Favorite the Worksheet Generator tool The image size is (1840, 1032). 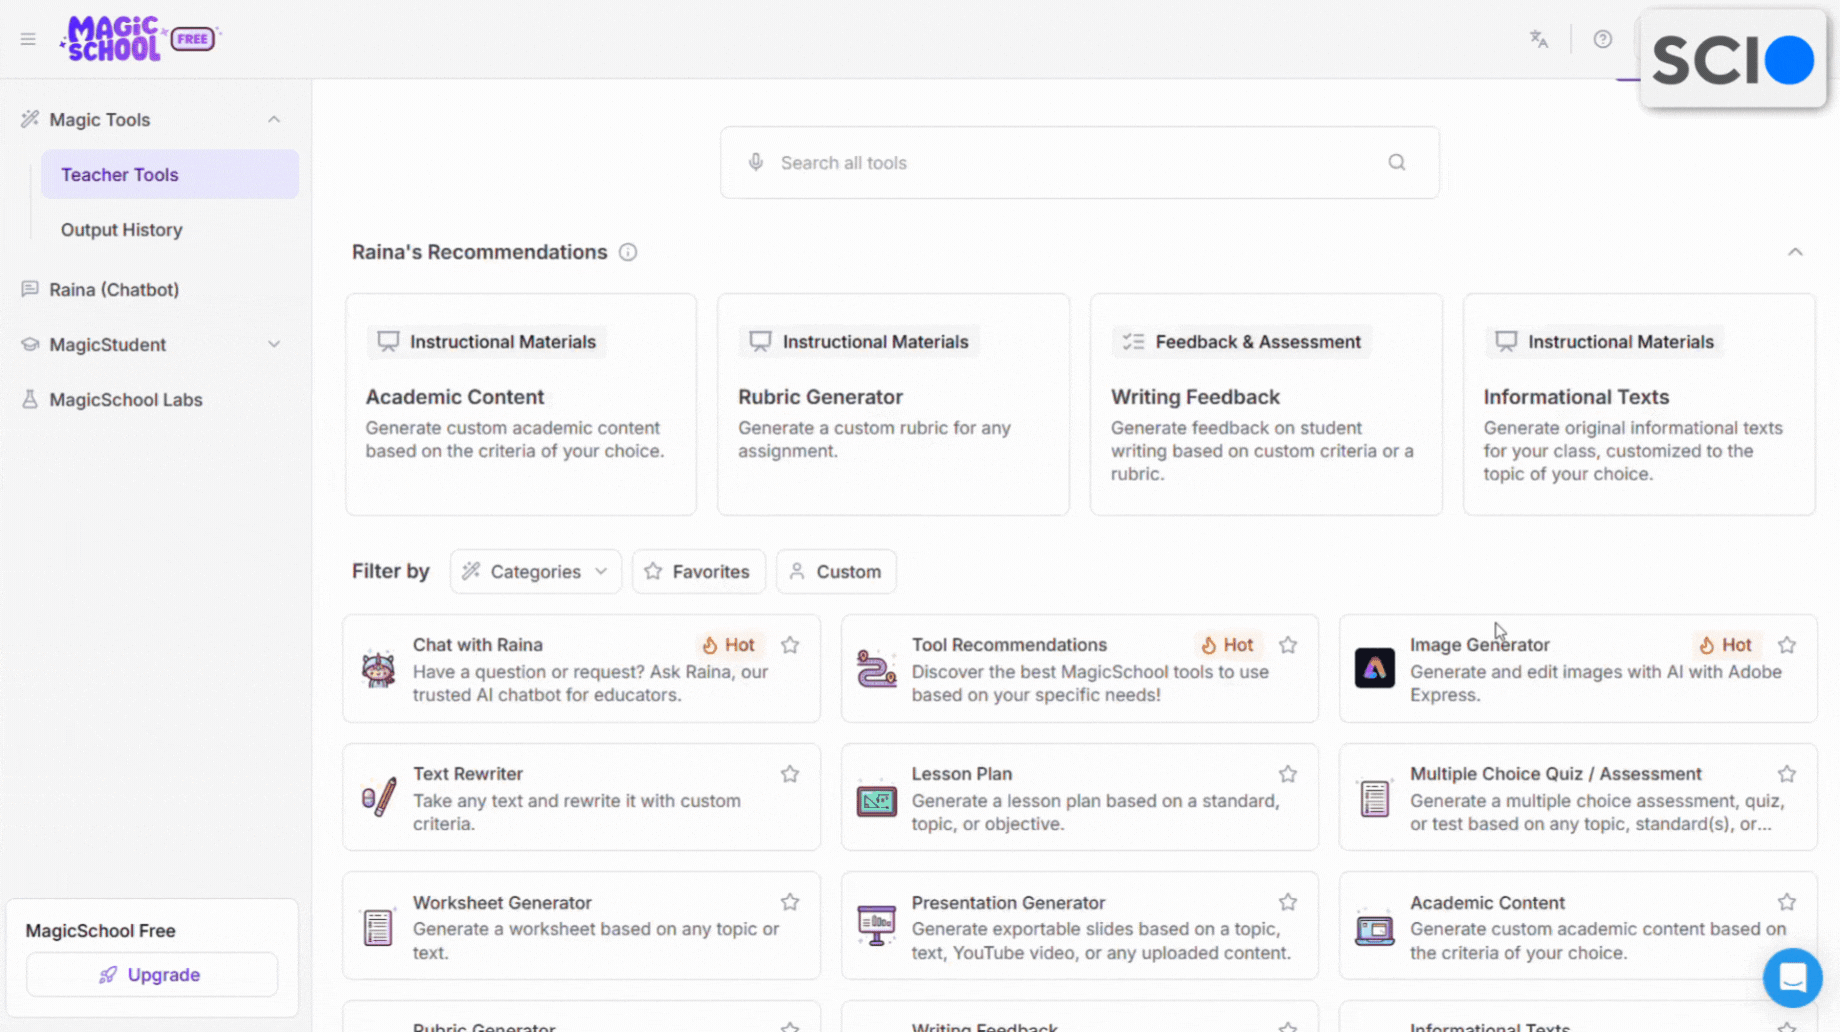click(790, 902)
